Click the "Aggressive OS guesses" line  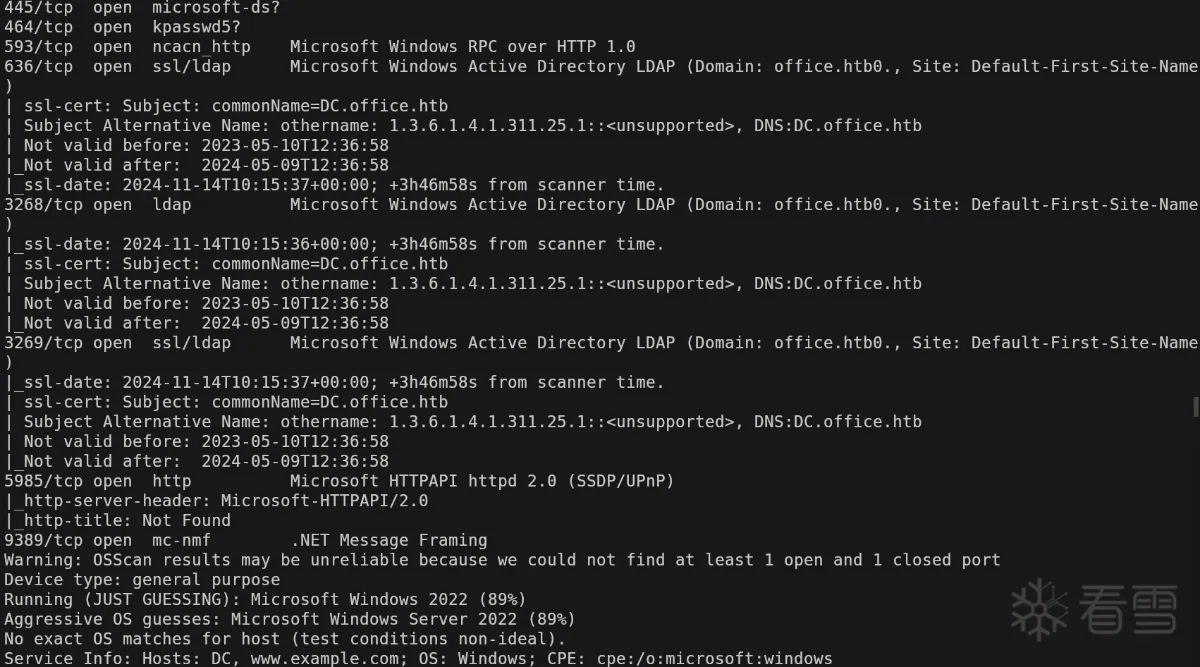tap(289, 619)
